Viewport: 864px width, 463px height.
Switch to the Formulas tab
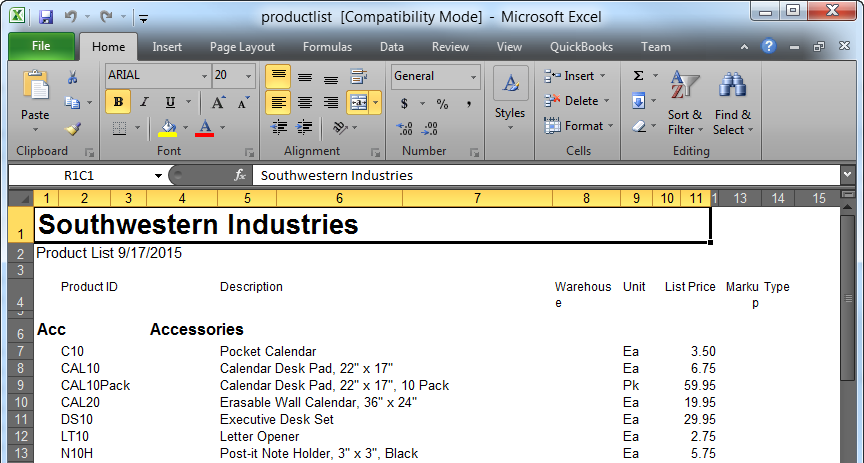pos(327,47)
